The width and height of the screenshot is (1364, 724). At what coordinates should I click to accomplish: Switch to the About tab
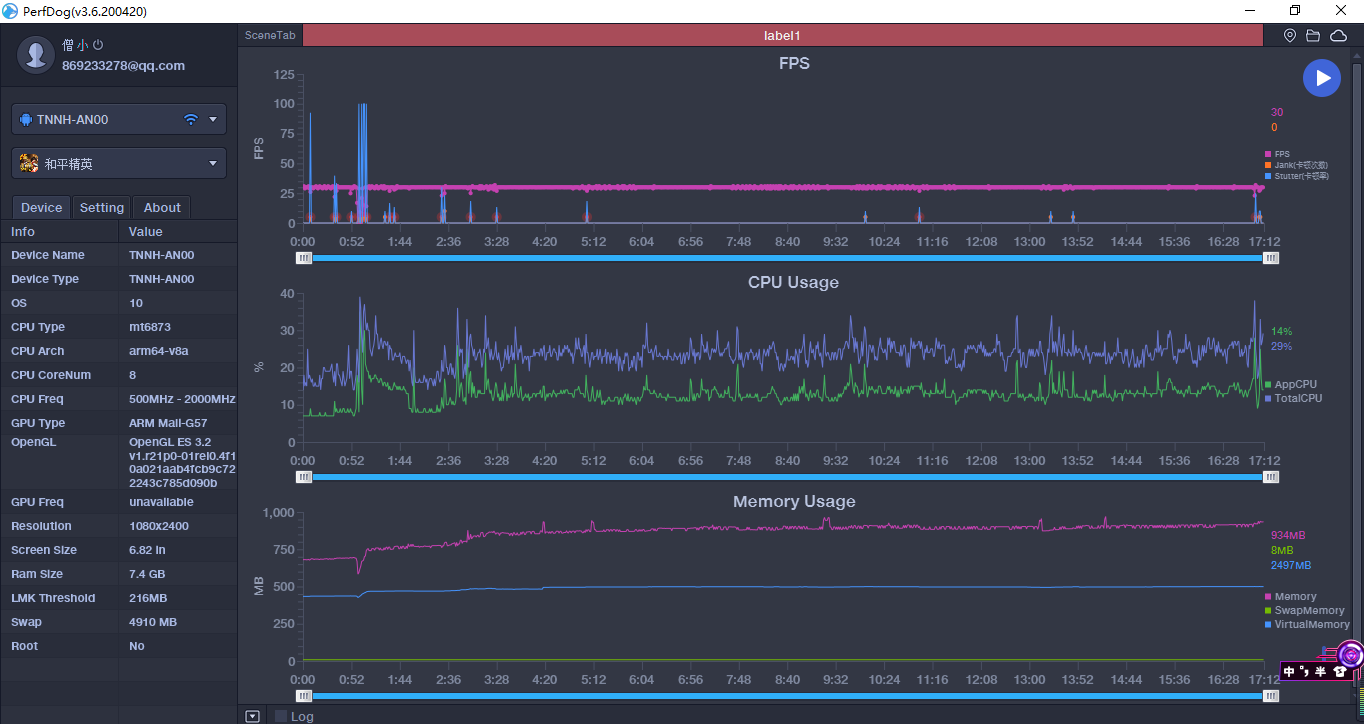pyautogui.click(x=162, y=207)
